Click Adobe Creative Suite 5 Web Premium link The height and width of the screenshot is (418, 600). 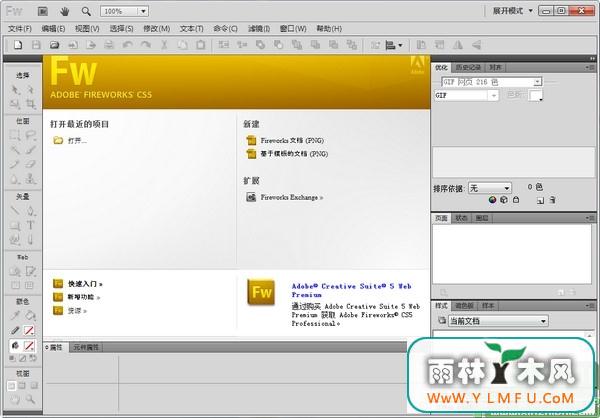coord(351,290)
